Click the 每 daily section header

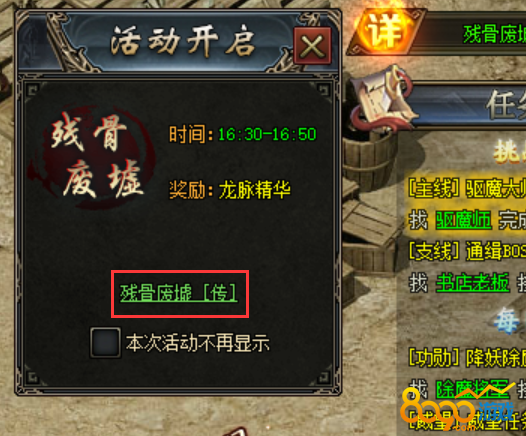click(507, 320)
